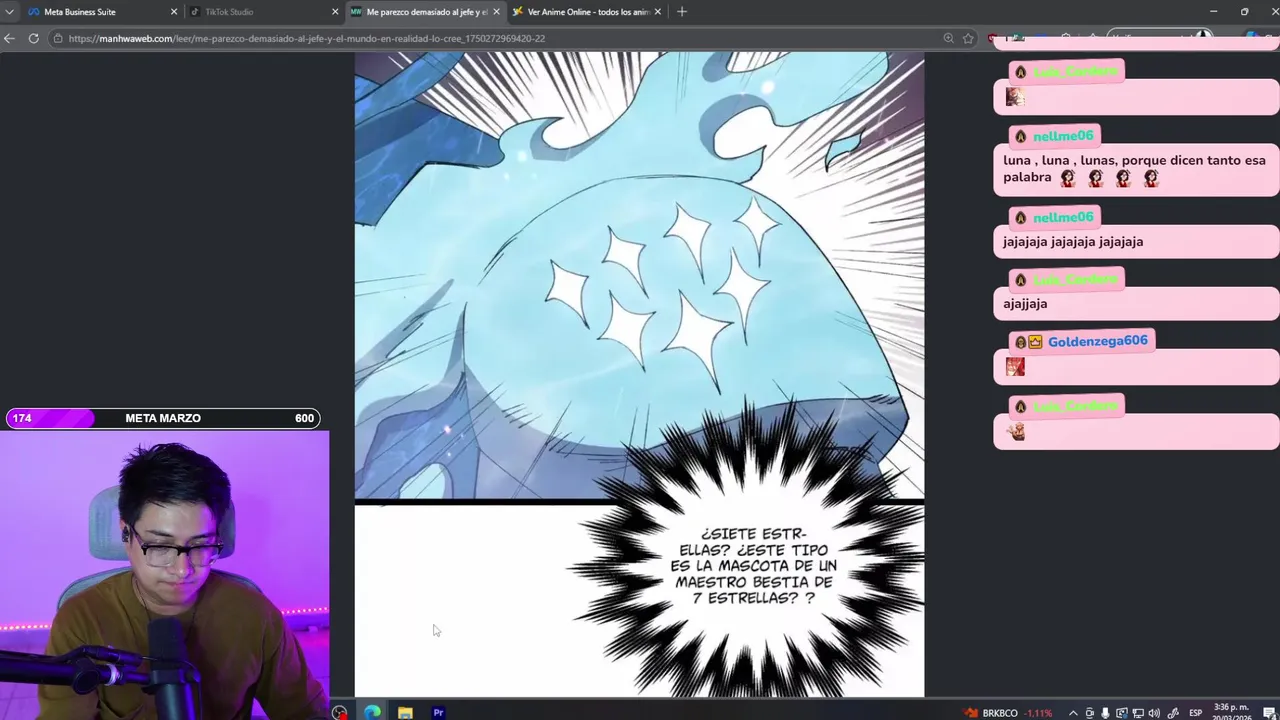Open File Explorer from the taskbar
The image size is (1280, 720).
click(405, 712)
